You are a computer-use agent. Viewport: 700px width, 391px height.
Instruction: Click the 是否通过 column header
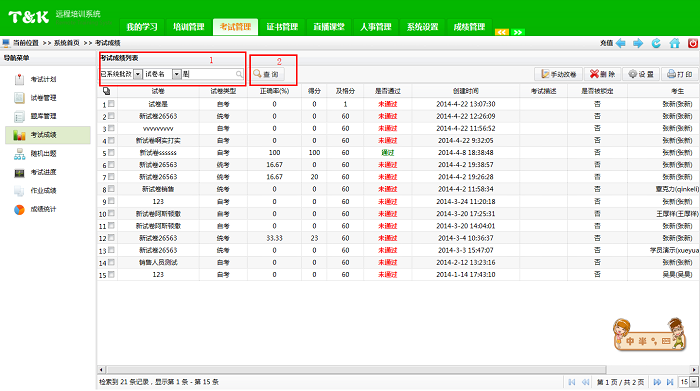click(388, 91)
